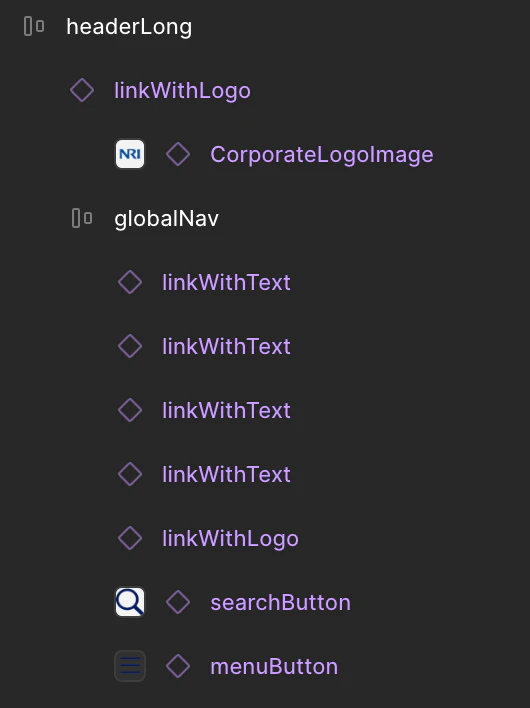Select the headerLong frame layer

coord(129,27)
